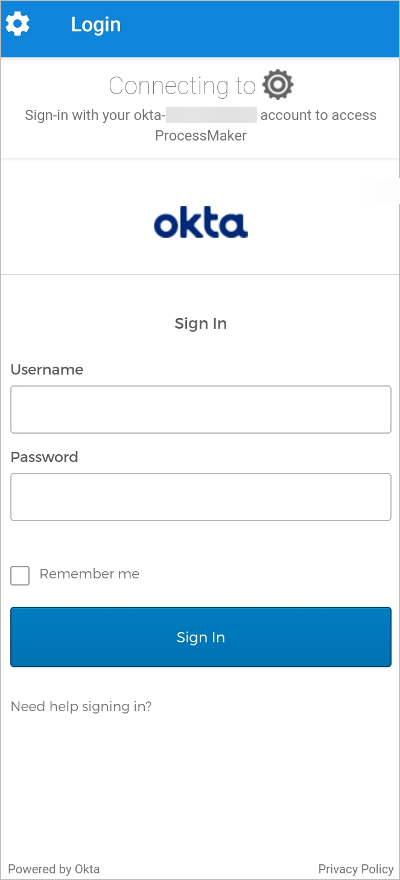The image size is (400, 880).
Task: Open the Need help signing in link
Action: tap(81, 707)
